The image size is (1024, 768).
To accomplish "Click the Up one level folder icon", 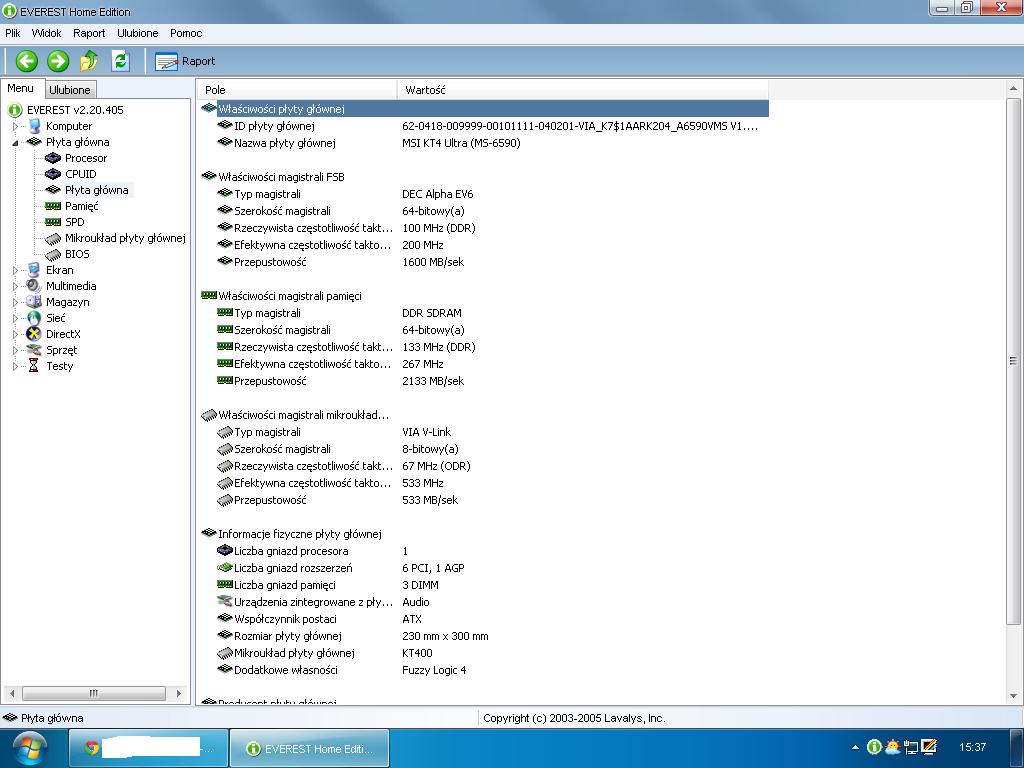I will [x=89, y=61].
